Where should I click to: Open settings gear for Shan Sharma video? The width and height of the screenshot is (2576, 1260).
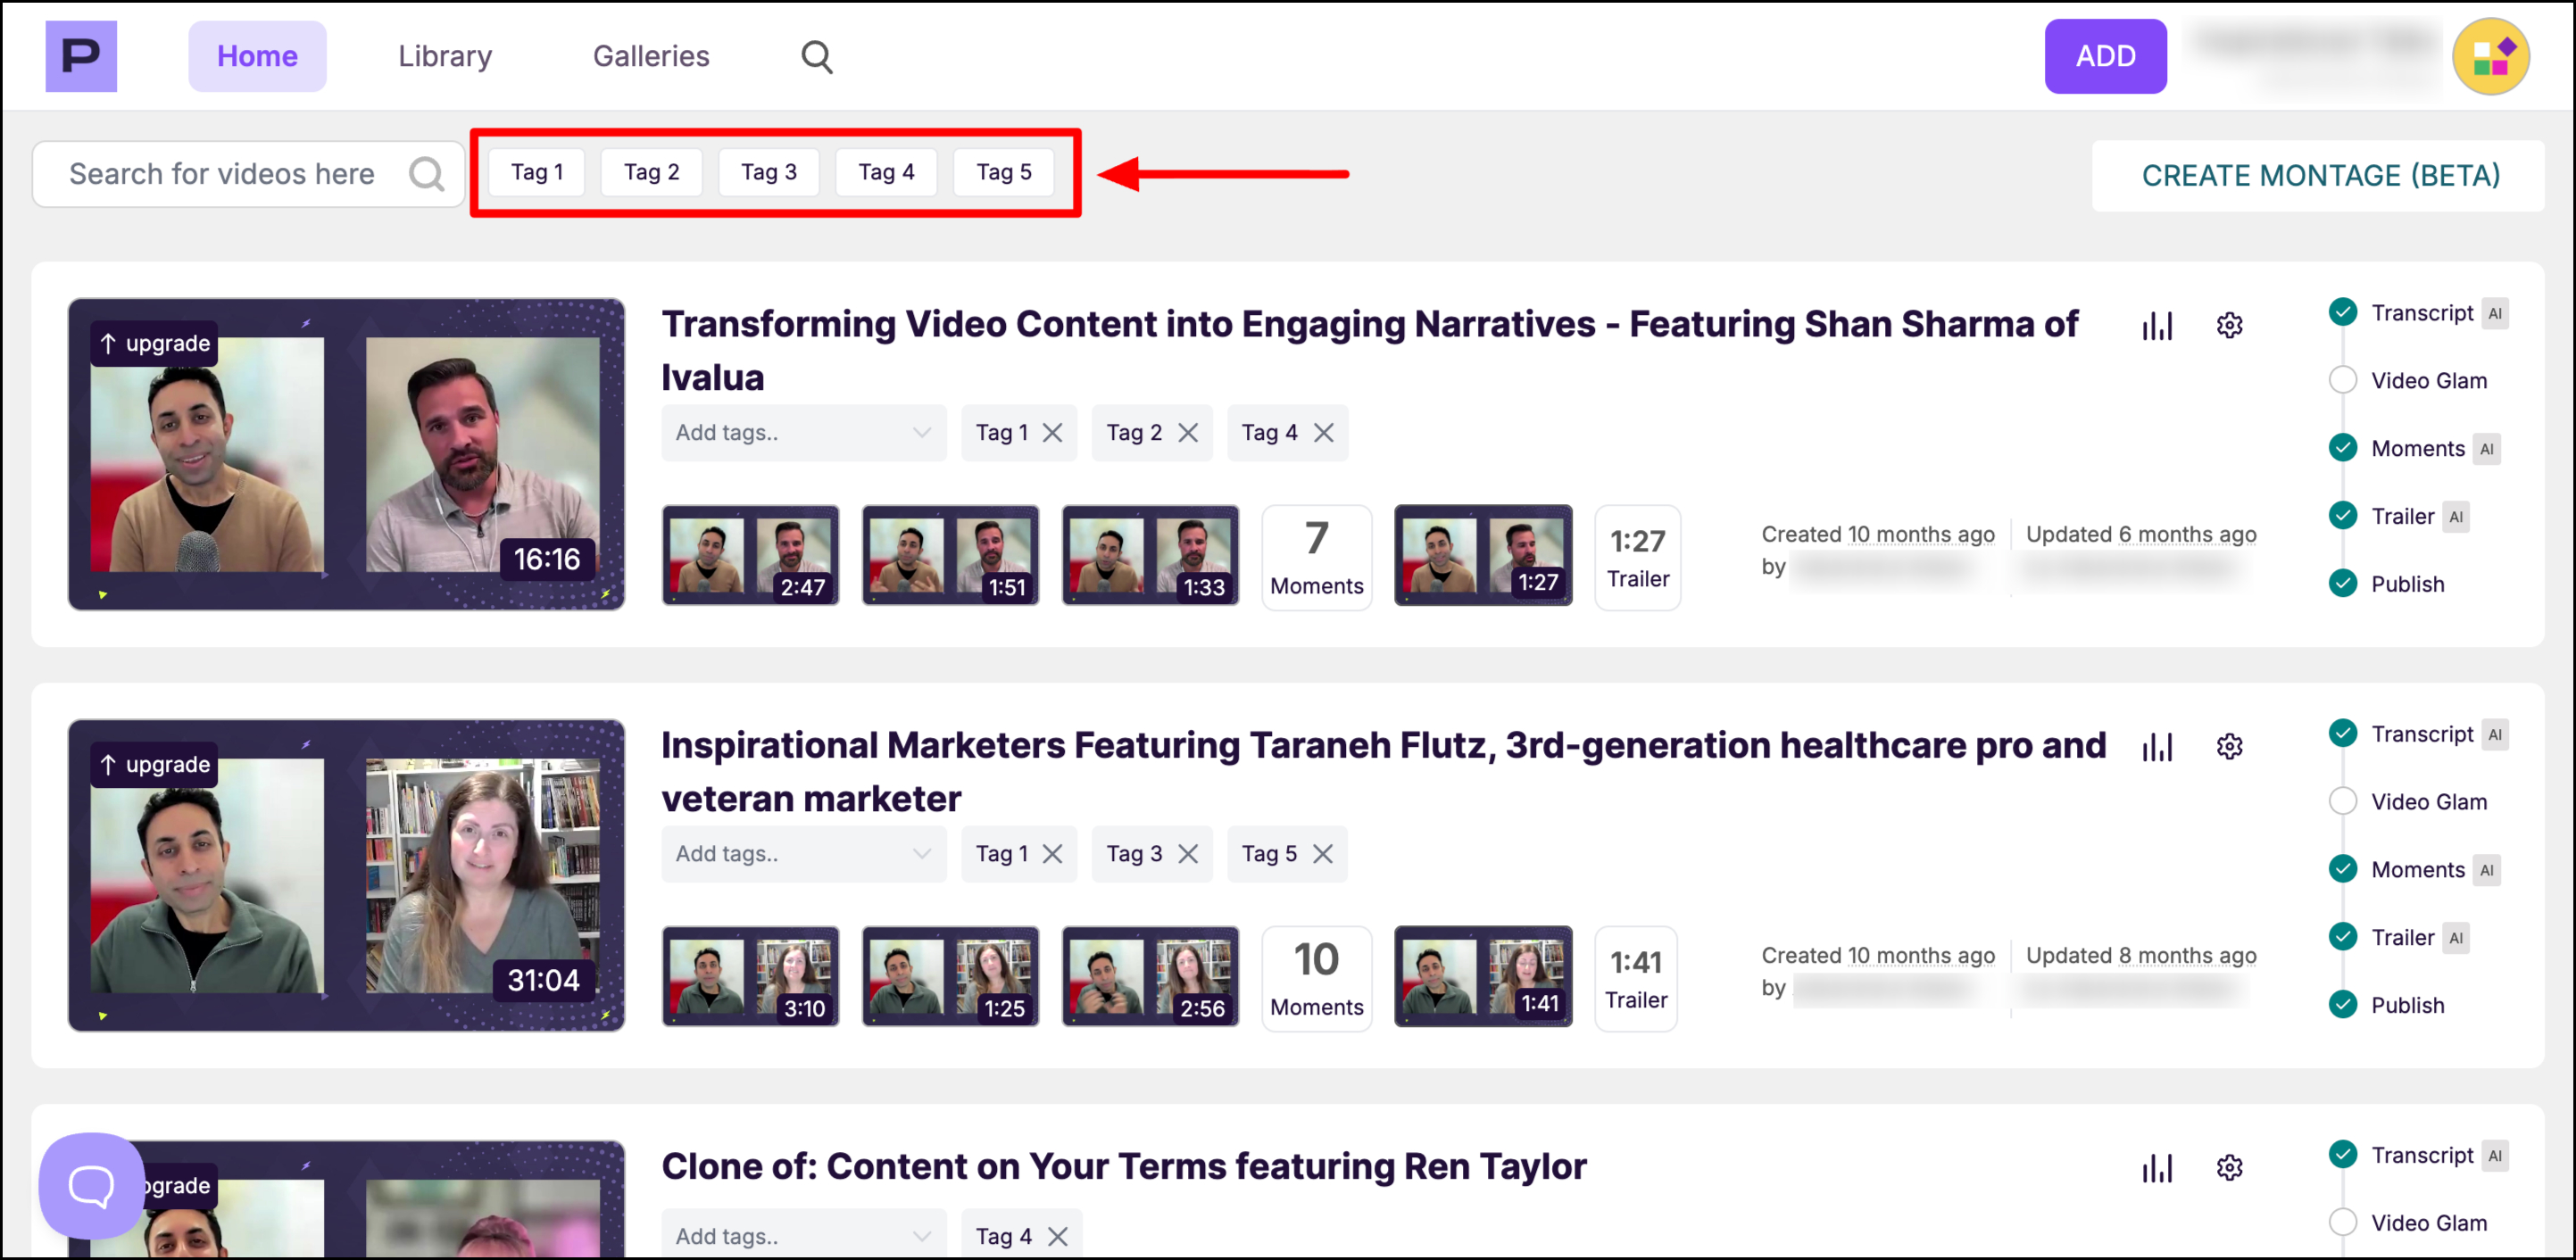point(2229,326)
